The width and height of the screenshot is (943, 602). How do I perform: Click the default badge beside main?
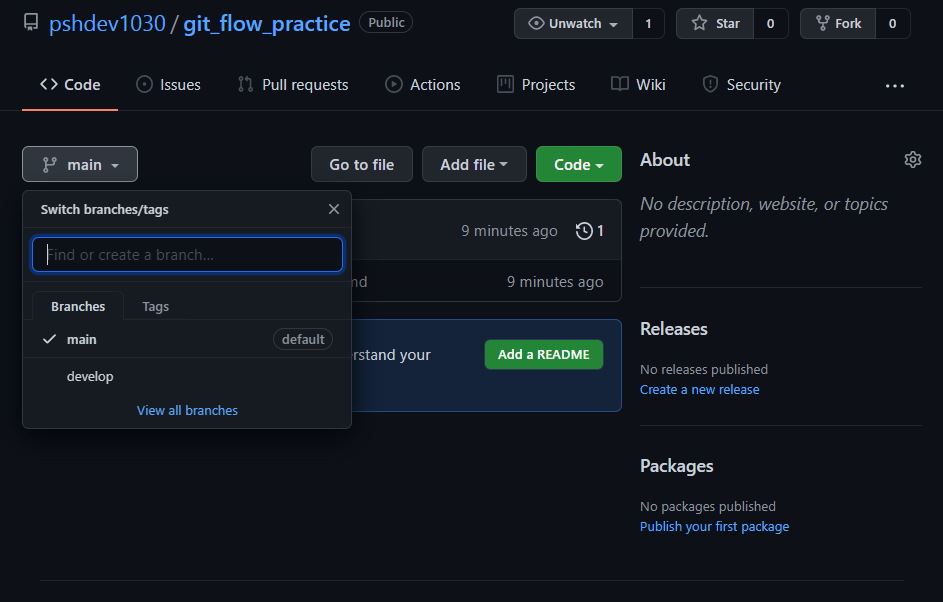click(x=303, y=339)
